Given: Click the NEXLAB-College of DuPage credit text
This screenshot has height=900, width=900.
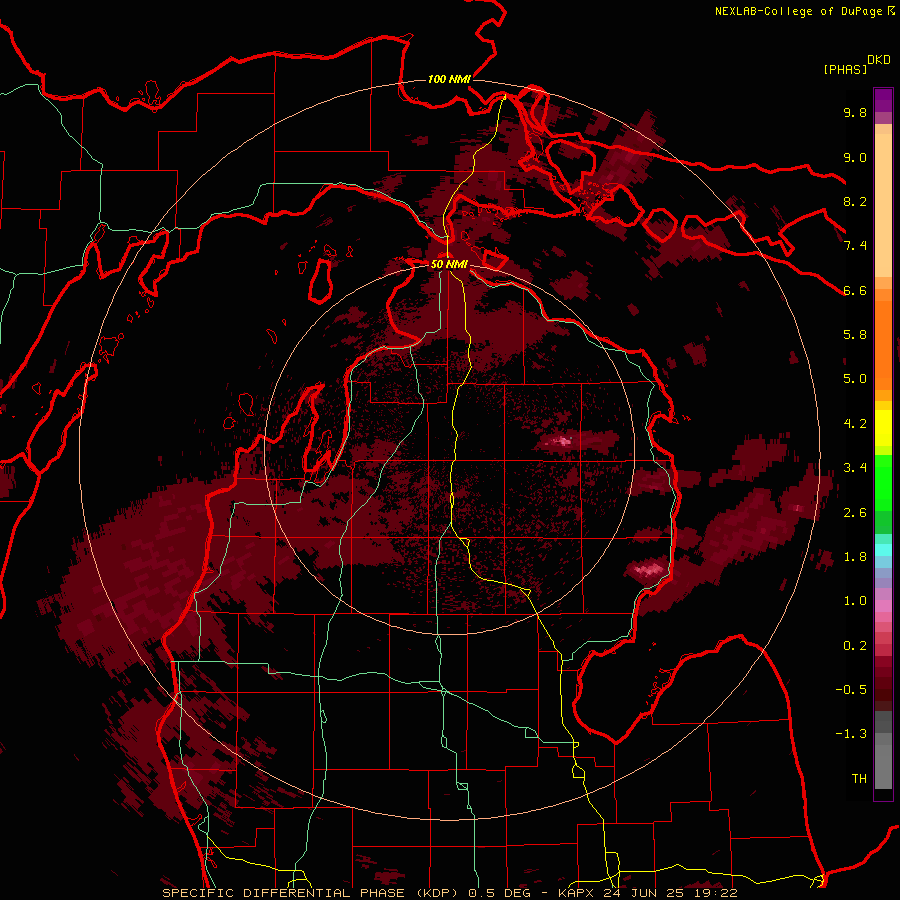Looking at the screenshot, I should (x=800, y=11).
